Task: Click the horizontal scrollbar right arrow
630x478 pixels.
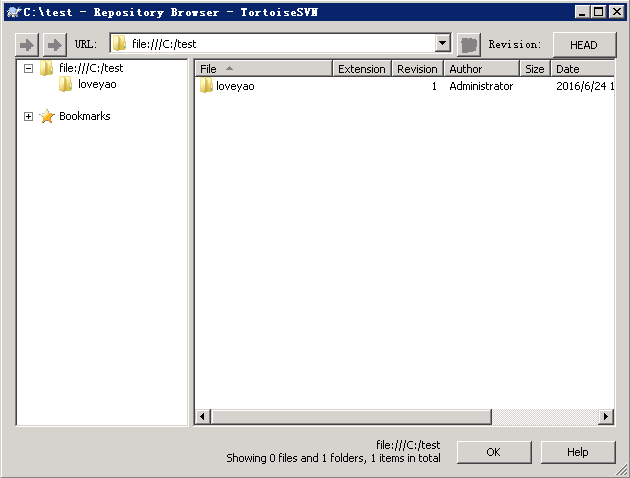Action: (605, 417)
